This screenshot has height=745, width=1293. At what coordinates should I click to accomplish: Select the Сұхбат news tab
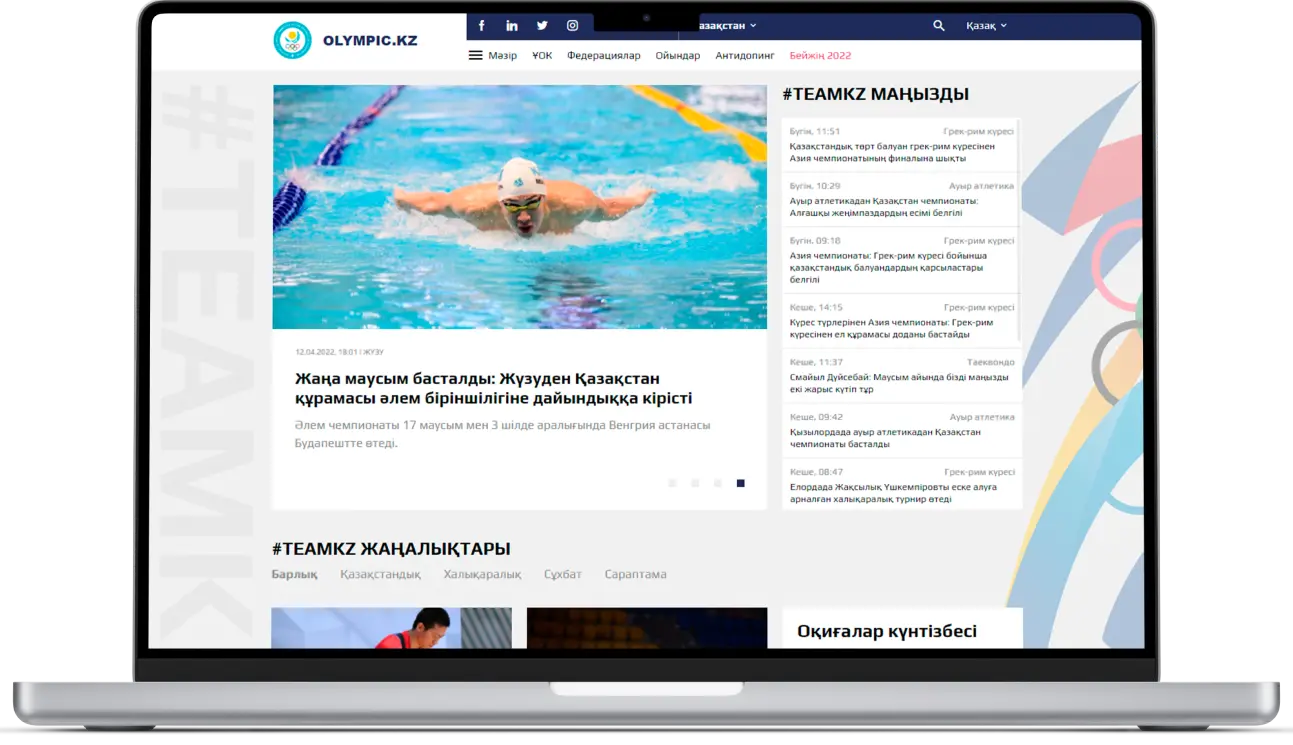[563, 575]
